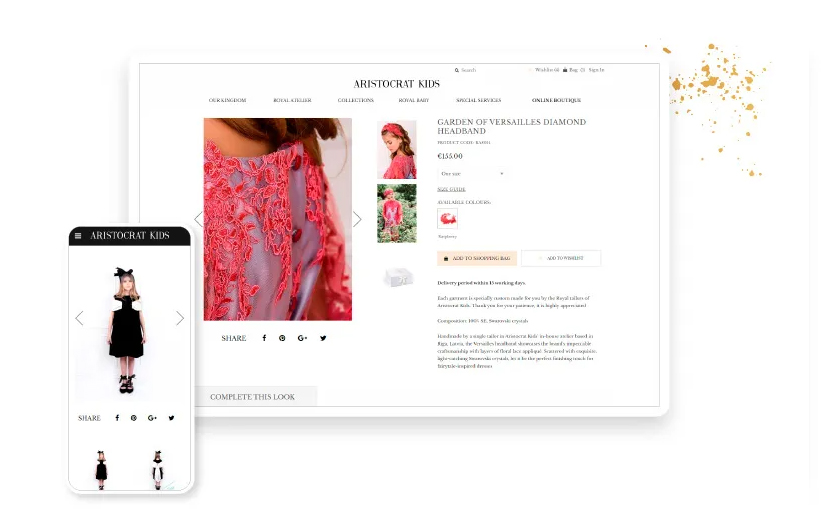Tap Pinterest share icon on the phone
The width and height of the screenshot is (825, 525).
pos(134,418)
